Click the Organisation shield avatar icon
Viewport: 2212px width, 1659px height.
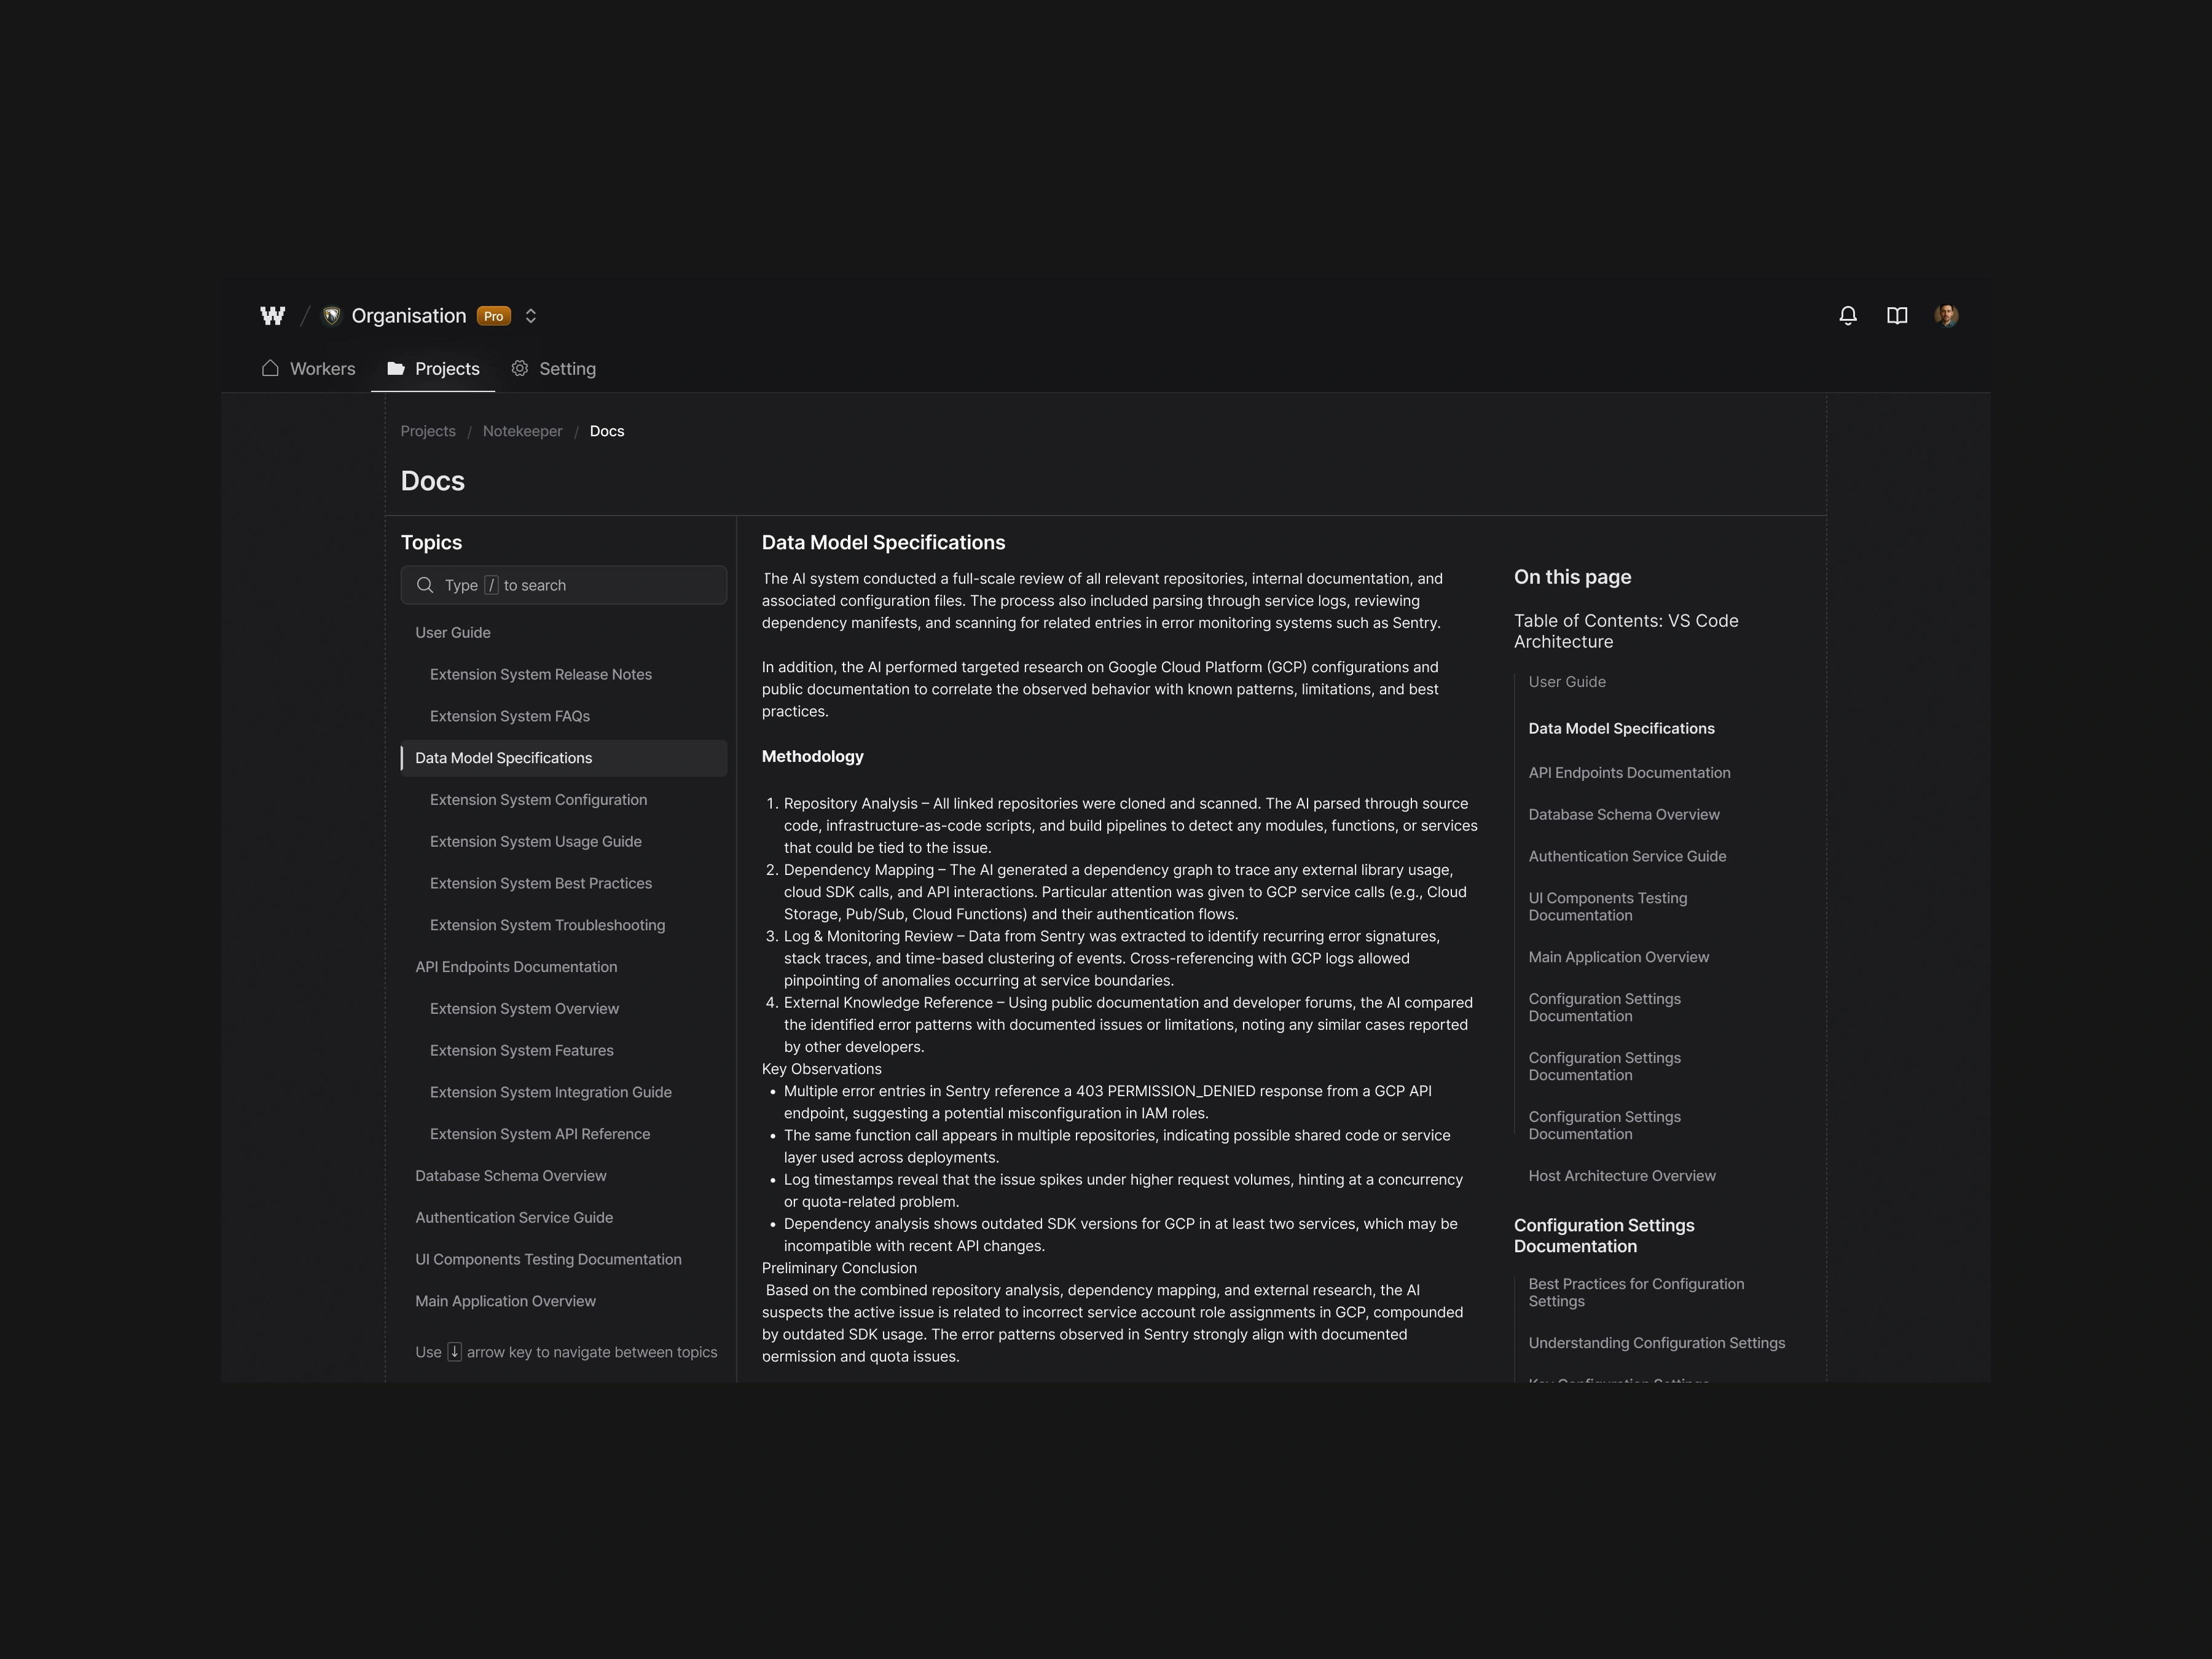(x=332, y=316)
